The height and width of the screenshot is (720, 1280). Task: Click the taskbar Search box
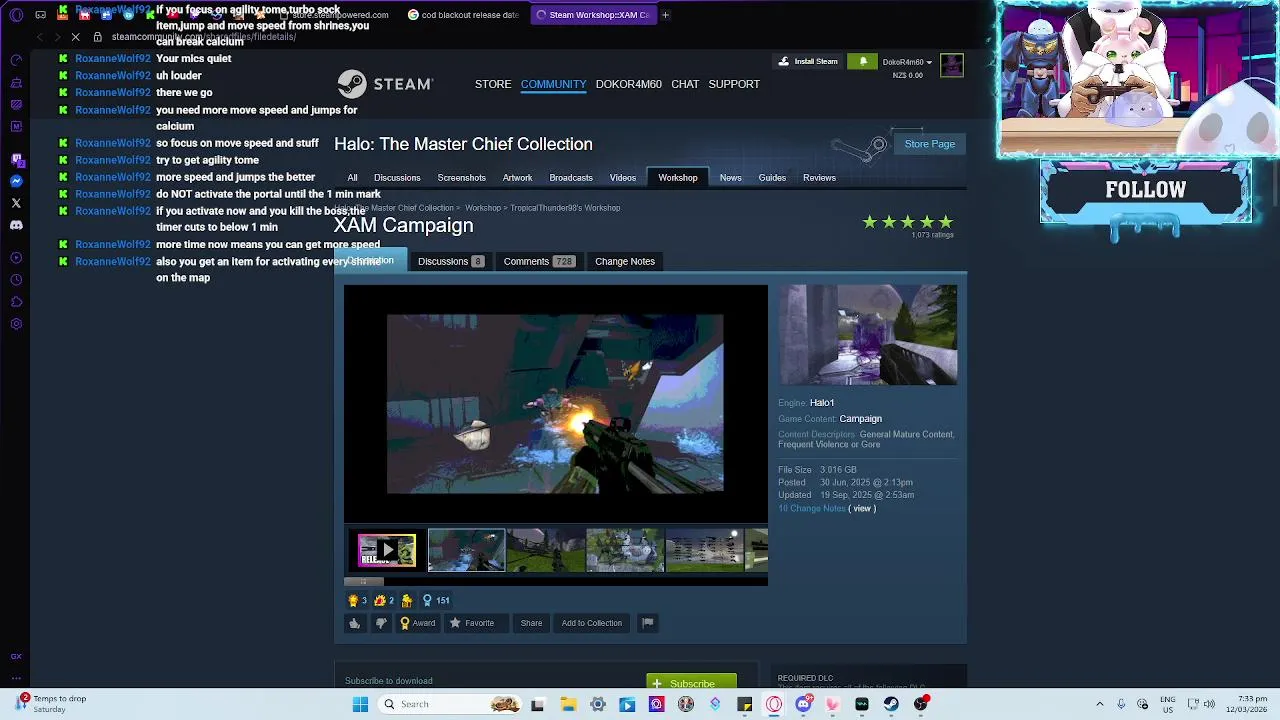[450, 704]
